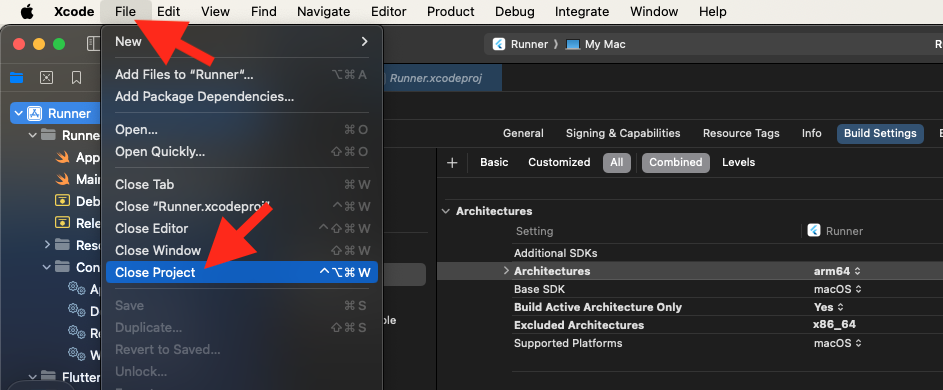Viewport: 943px width, 390px height.
Task: Select Add Package Dependencies...
Action: point(242,96)
